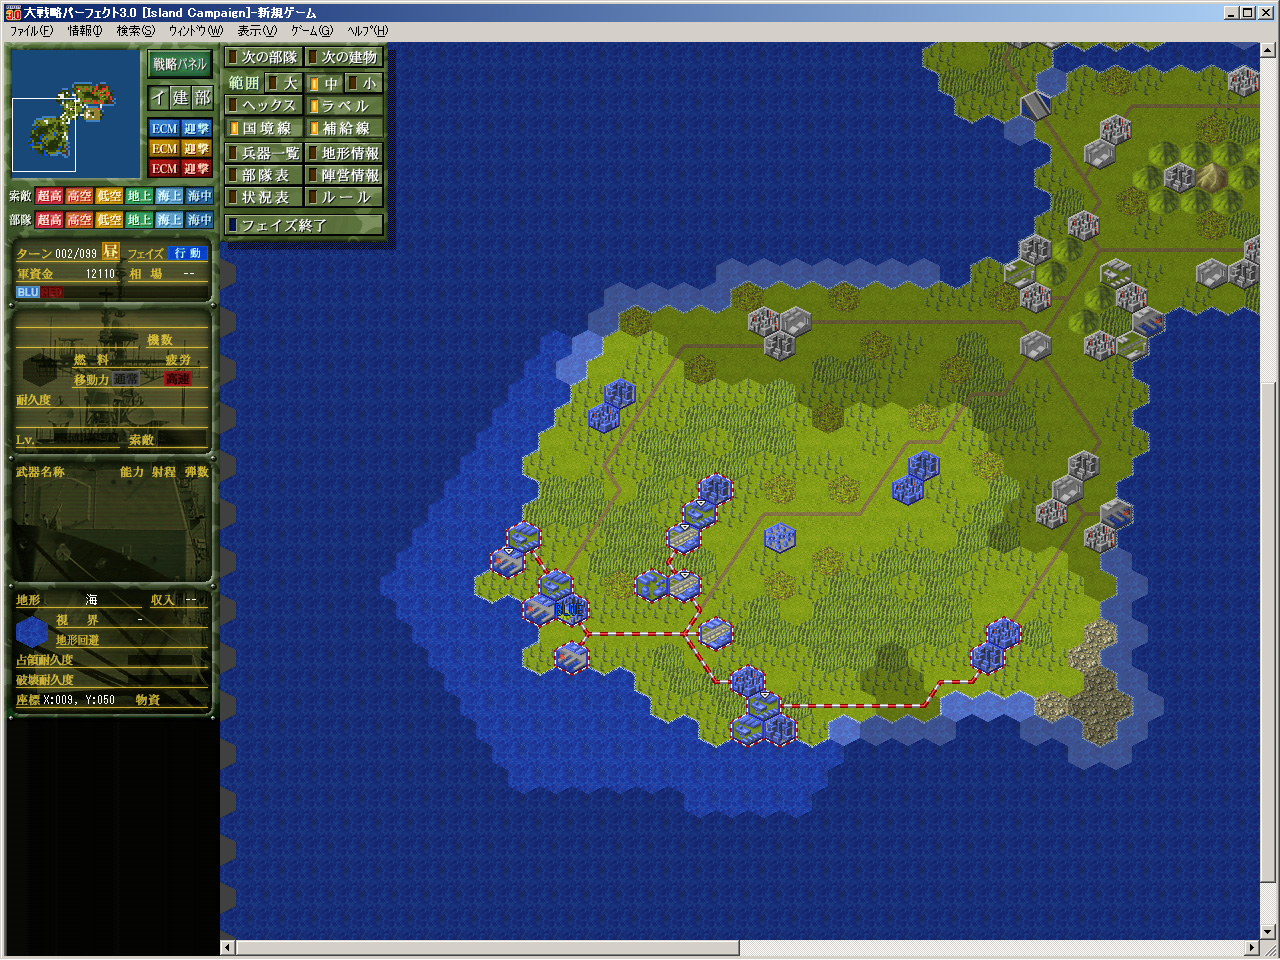Jump to next building with 次の建物
The width and height of the screenshot is (1280, 960).
[344, 57]
